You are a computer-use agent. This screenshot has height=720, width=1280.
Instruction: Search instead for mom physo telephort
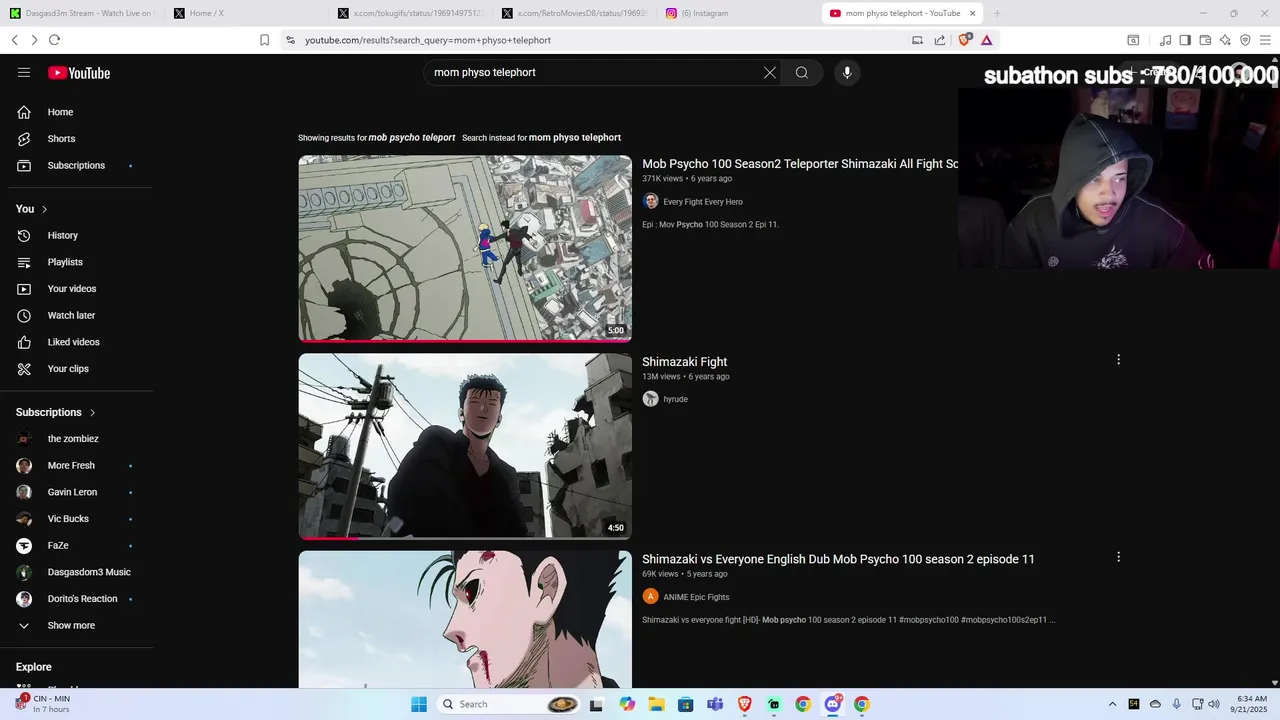575,138
